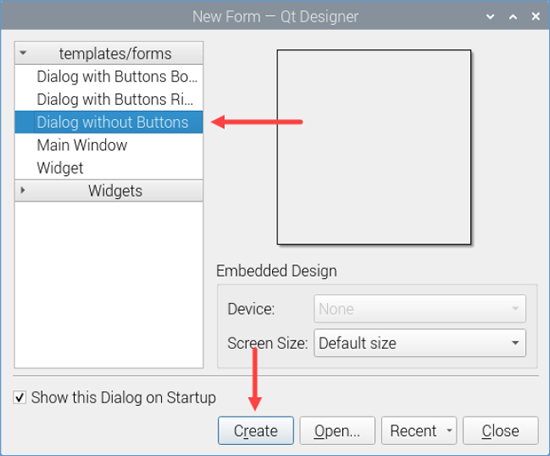
Task: Toggle Show this Dialog on Startup checkbox
Action: (20, 398)
